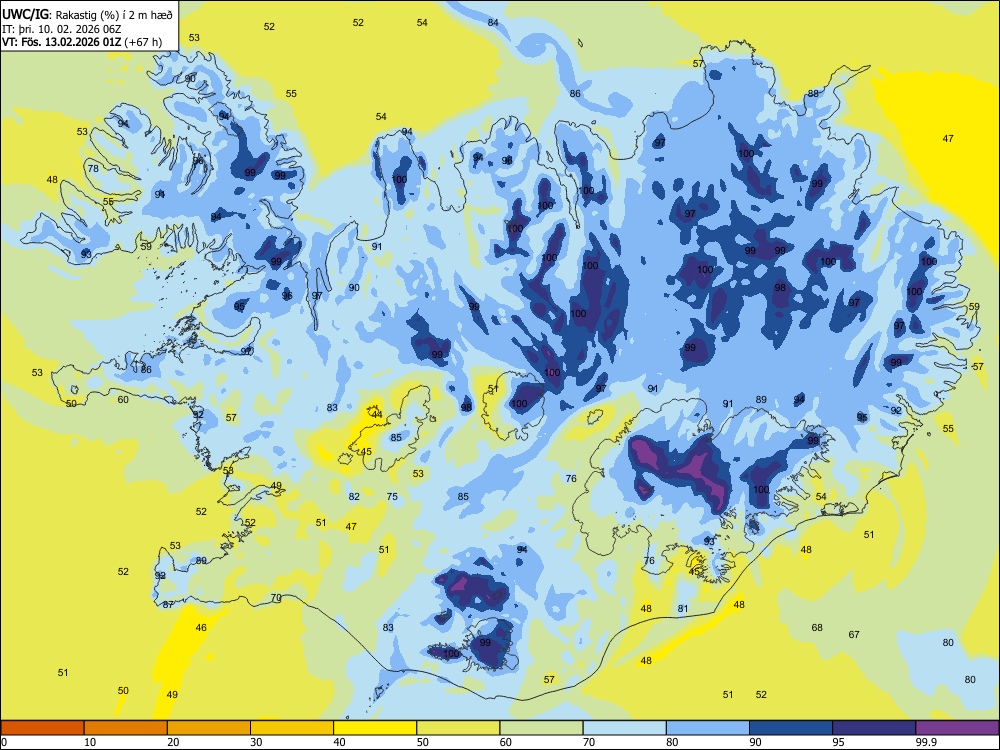Click the 0–10 dark orange legend swatch

[x=43, y=728]
